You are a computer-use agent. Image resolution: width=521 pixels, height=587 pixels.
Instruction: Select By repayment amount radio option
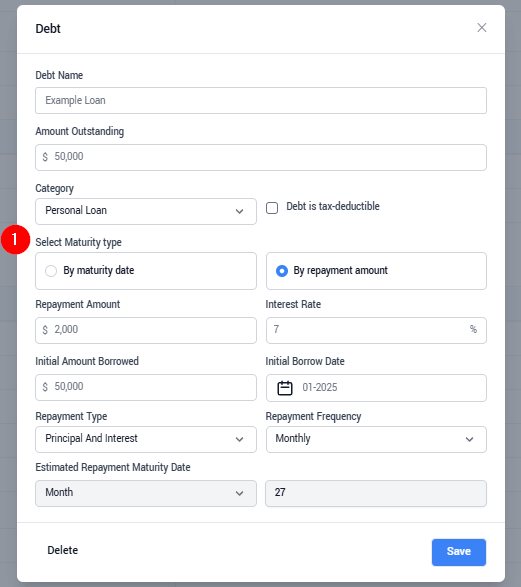282,271
